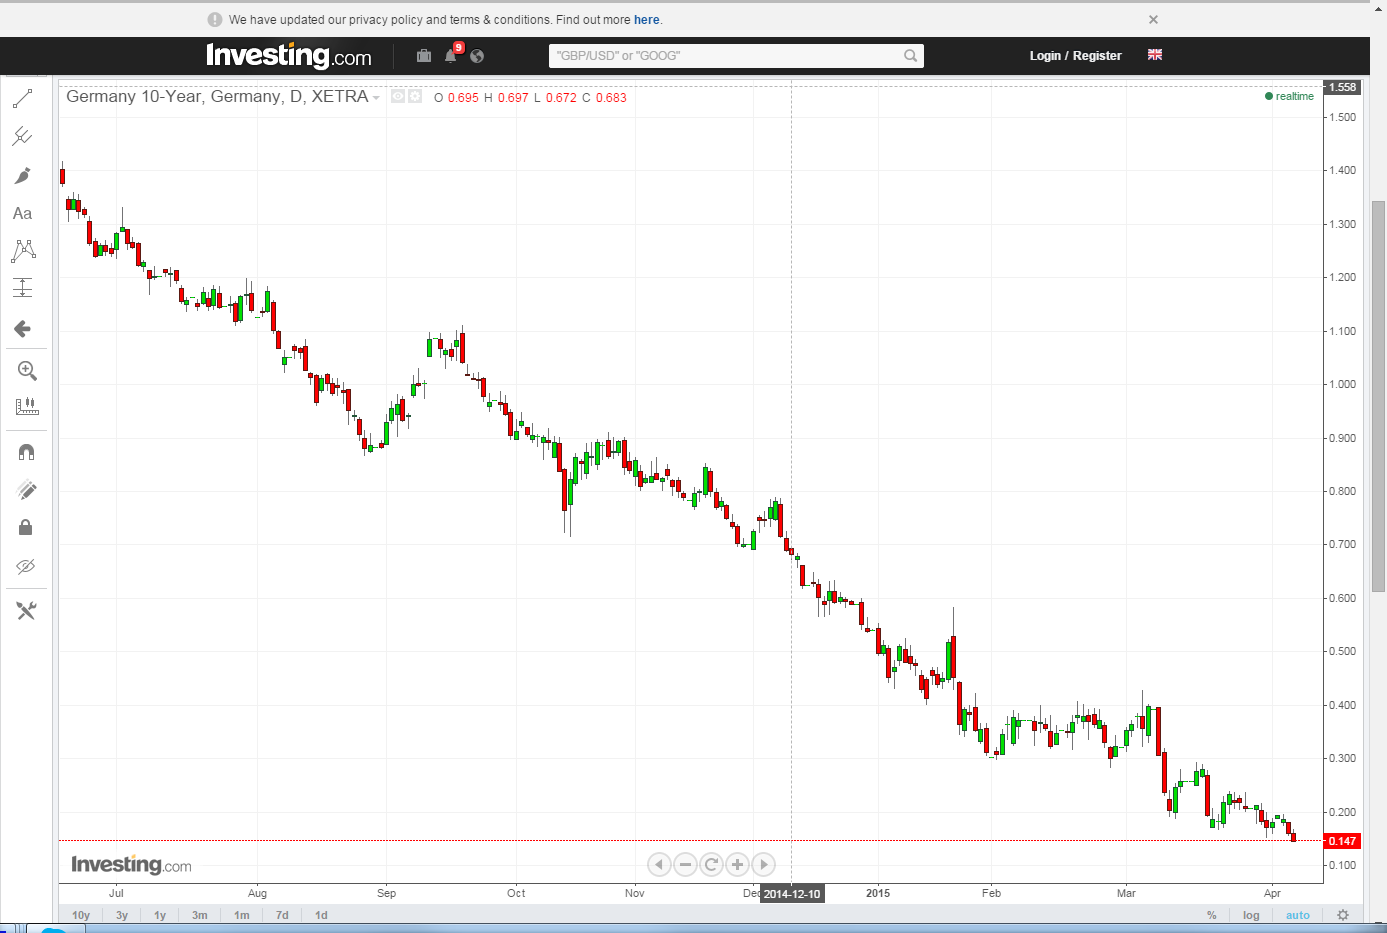Set time range to 3m
The height and width of the screenshot is (933, 1387).
coord(200,915)
